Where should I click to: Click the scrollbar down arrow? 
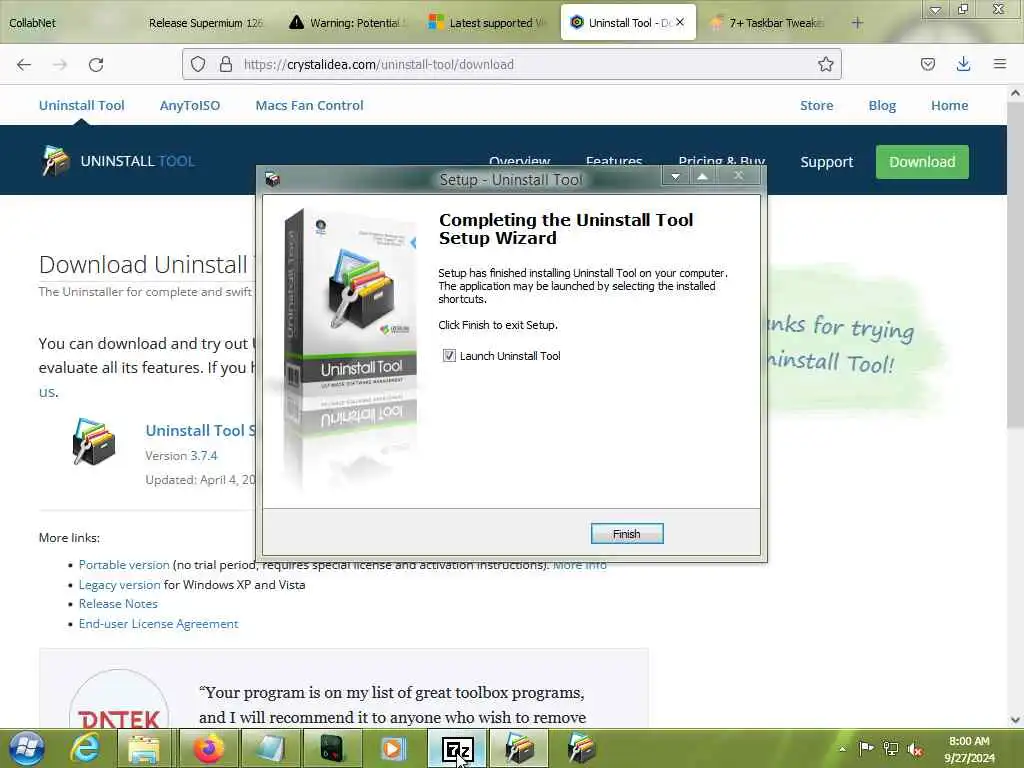pyautogui.click(x=1015, y=720)
